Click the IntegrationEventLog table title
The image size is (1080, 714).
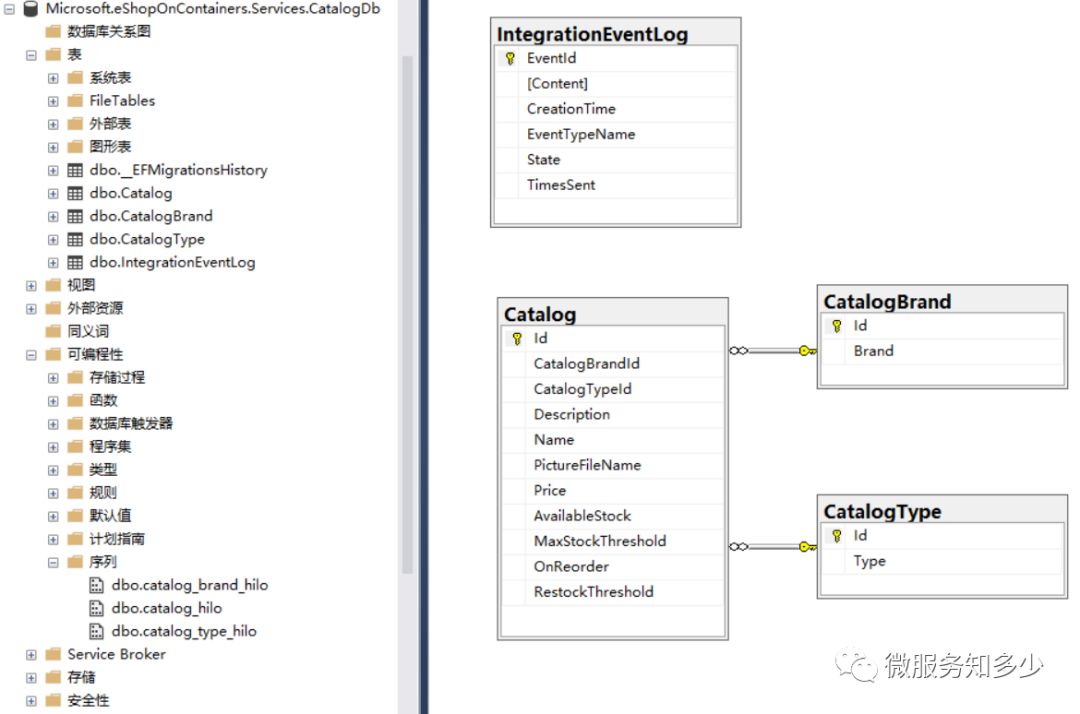pos(592,34)
